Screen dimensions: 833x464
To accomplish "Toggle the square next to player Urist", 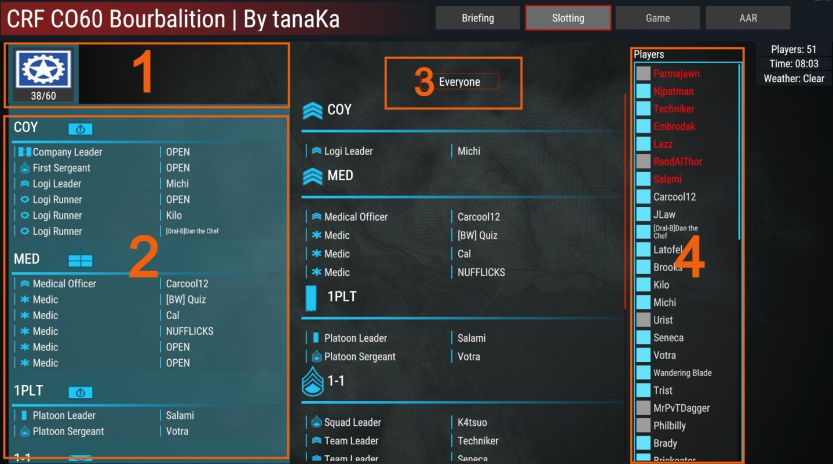I will [x=643, y=320].
